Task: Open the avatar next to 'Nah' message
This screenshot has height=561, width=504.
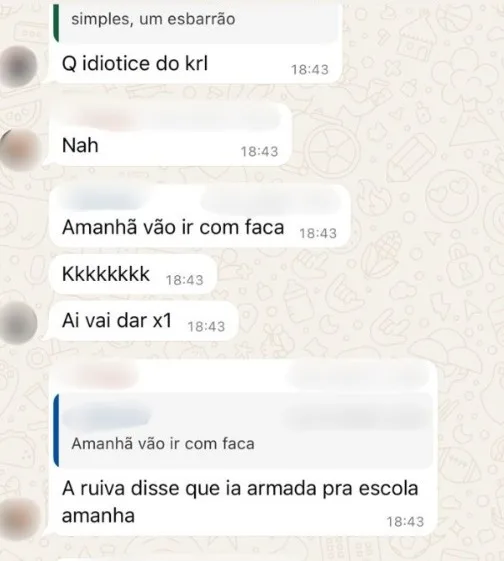Action: point(18,148)
